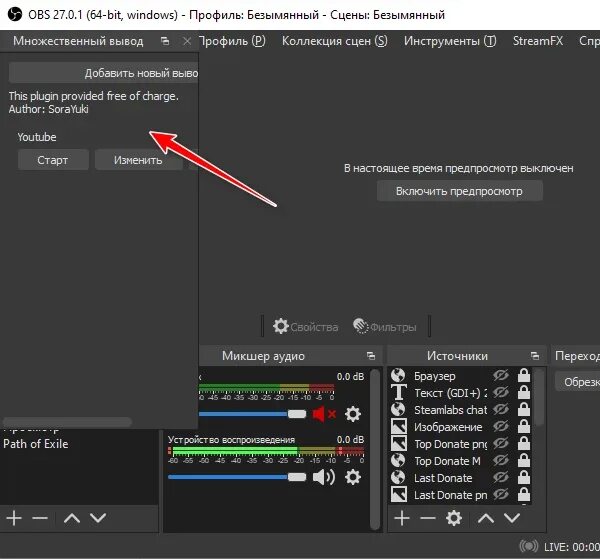Open source Свойства gear button

tap(305, 327)
